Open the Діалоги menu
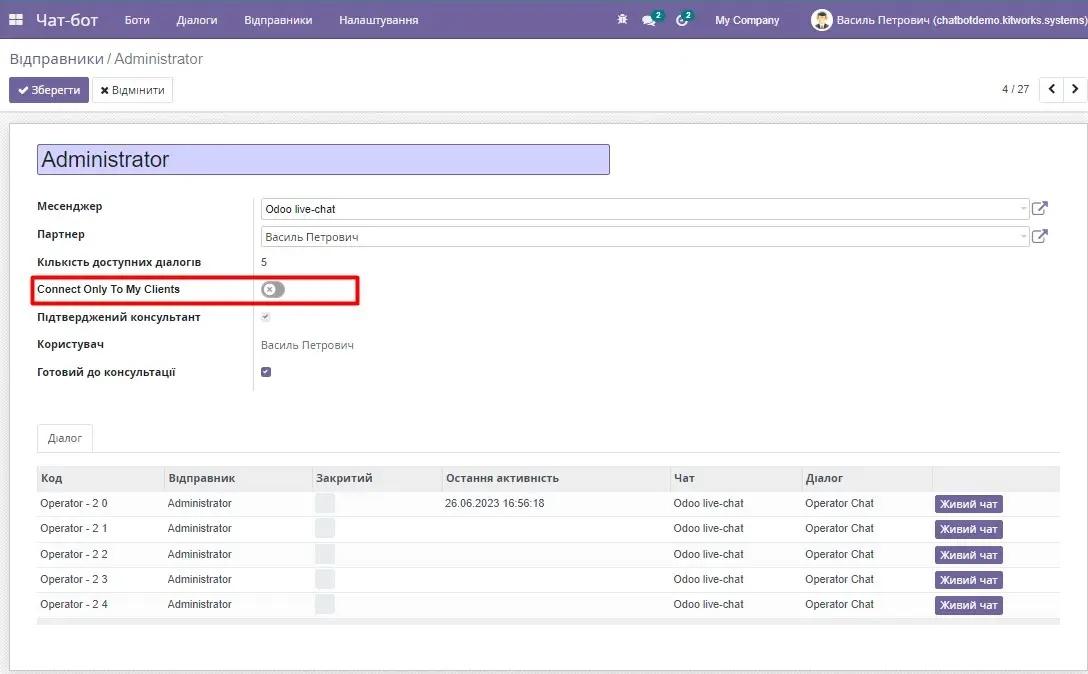1088x674 pixels. (197, 20)
